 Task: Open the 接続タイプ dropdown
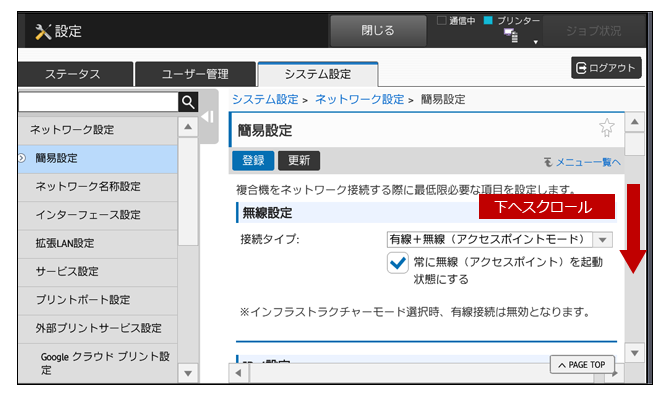pyautogui.click(x=499, y=240)
